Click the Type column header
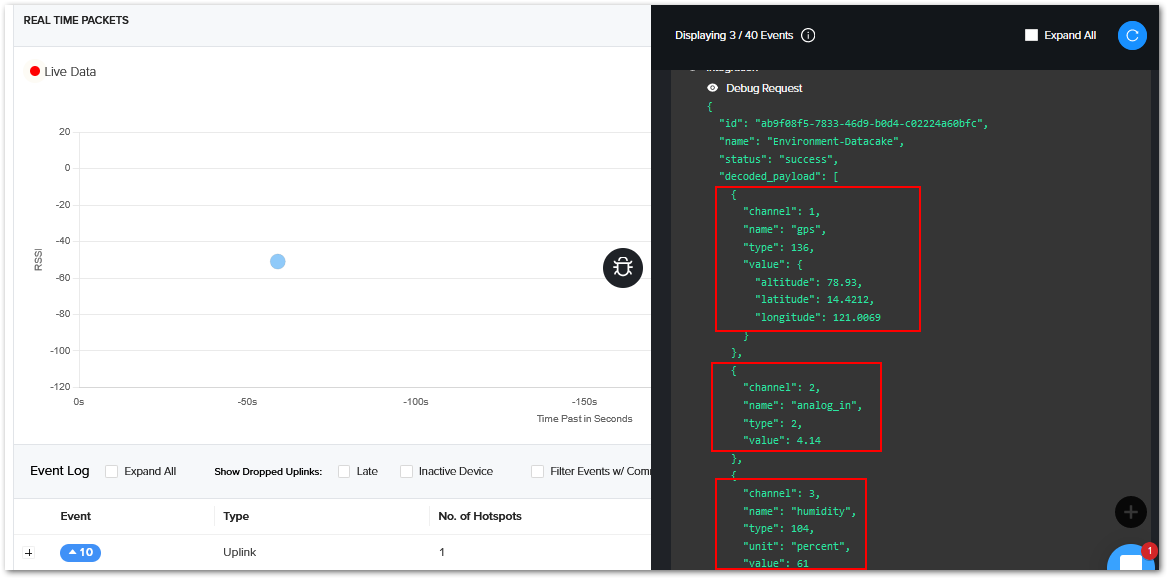 click(236, 516)
